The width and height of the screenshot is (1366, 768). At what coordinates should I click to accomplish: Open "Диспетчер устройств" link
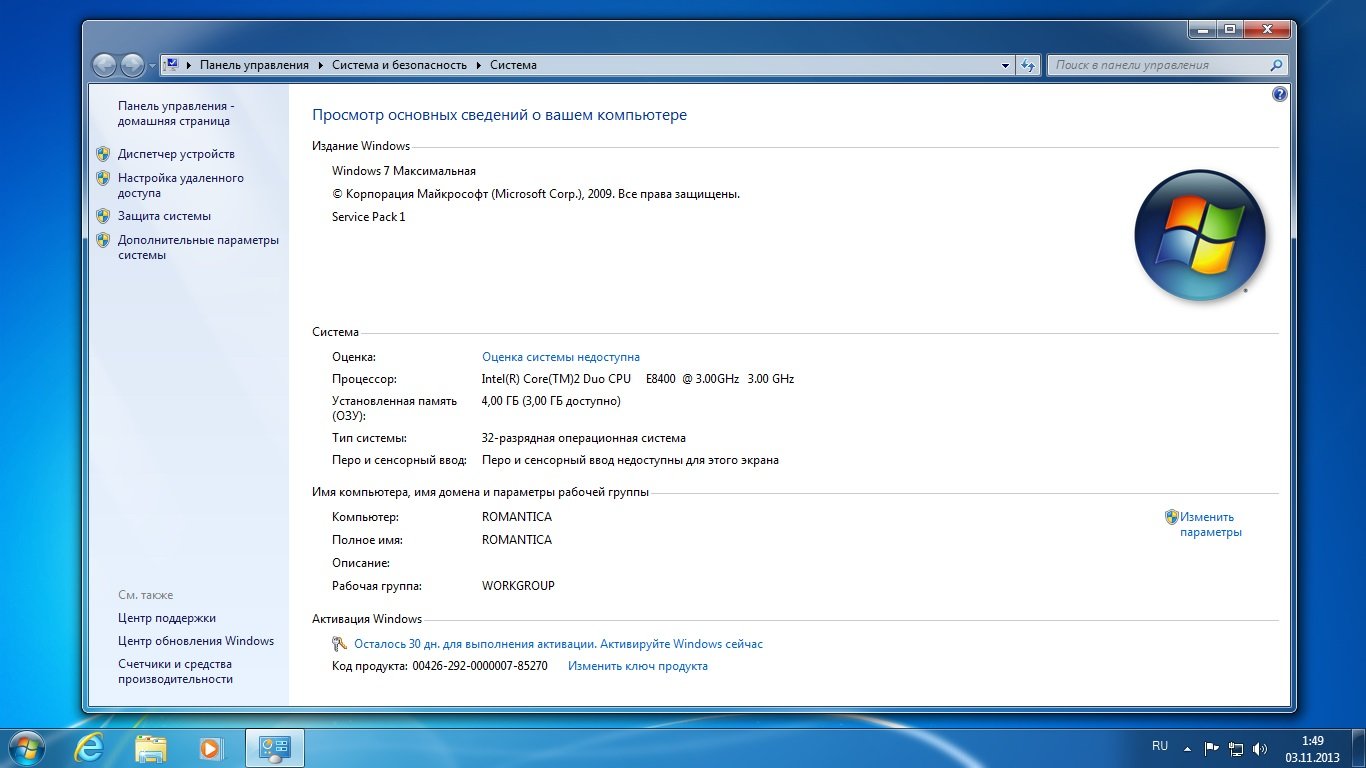point(176,154)
